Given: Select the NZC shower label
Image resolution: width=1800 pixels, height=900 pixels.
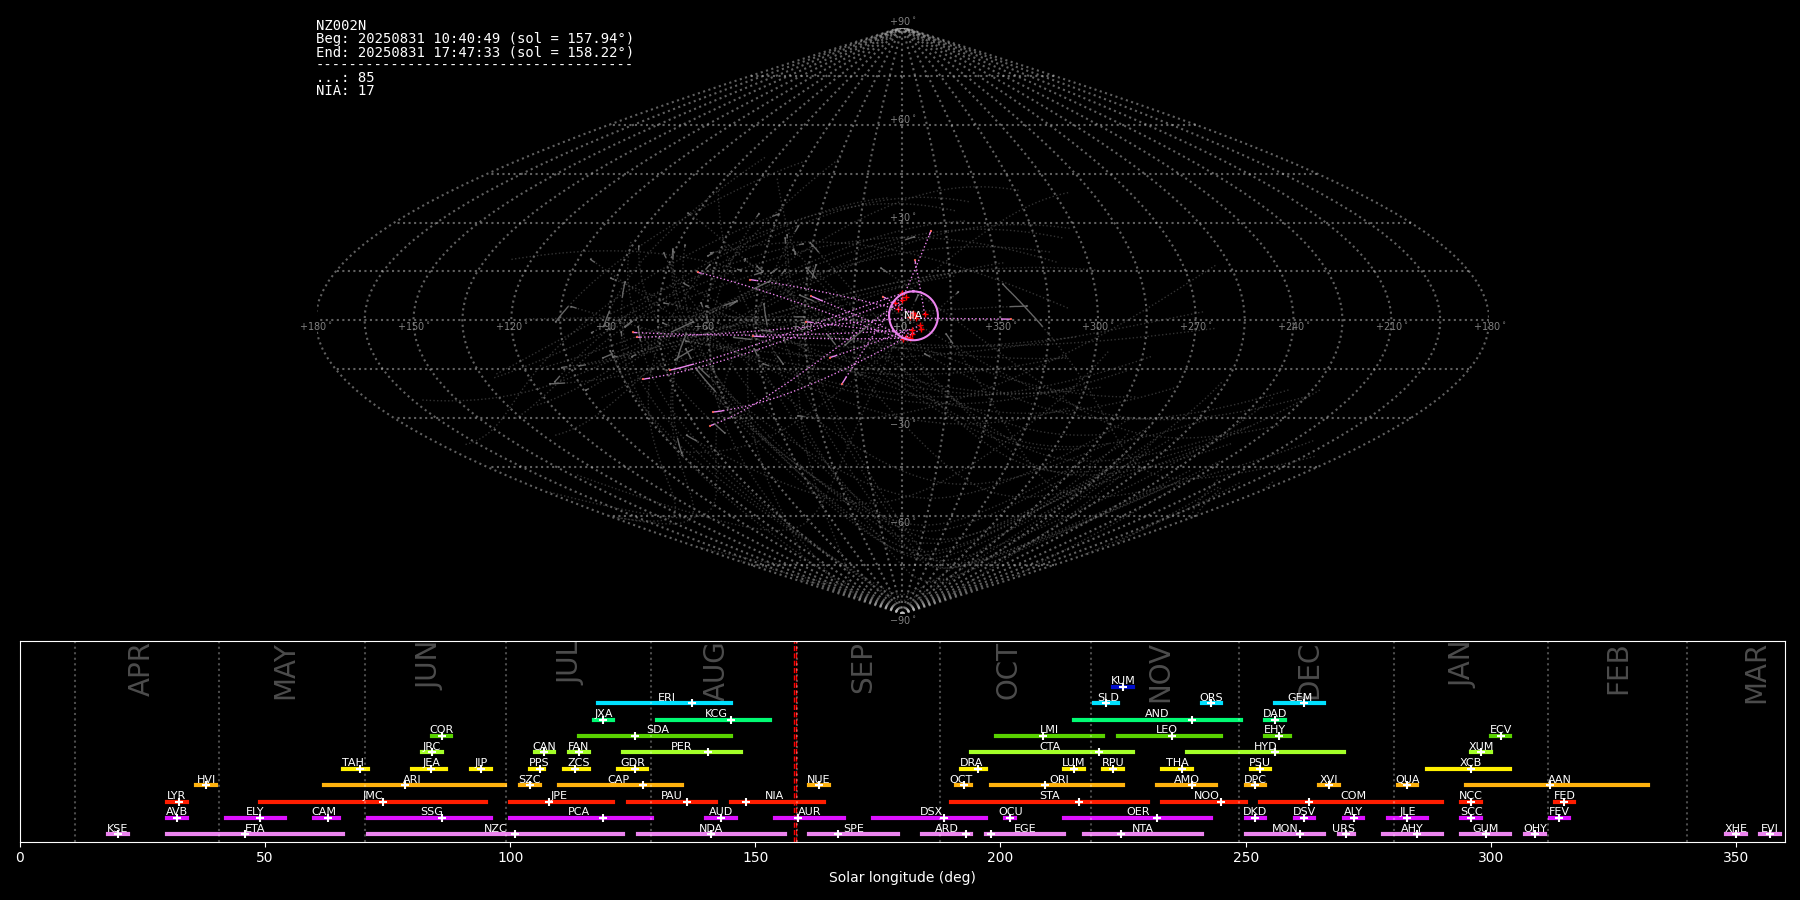Looking at the screenshot, I should (x=496, y=829).
